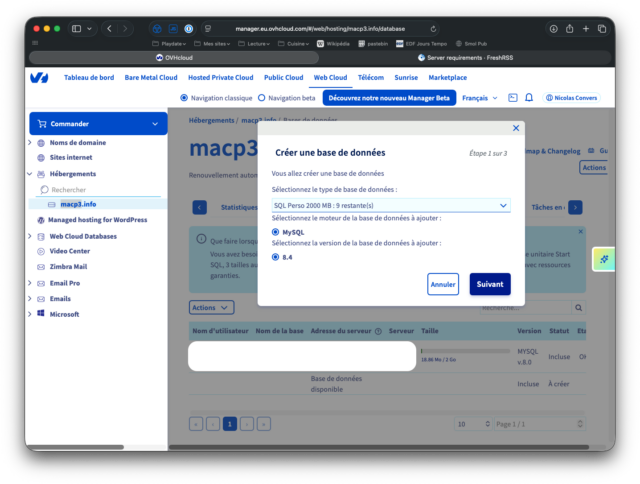Switch to the Server requirements FreshRSS tab
Screen dimensions: 640x484
466,58
